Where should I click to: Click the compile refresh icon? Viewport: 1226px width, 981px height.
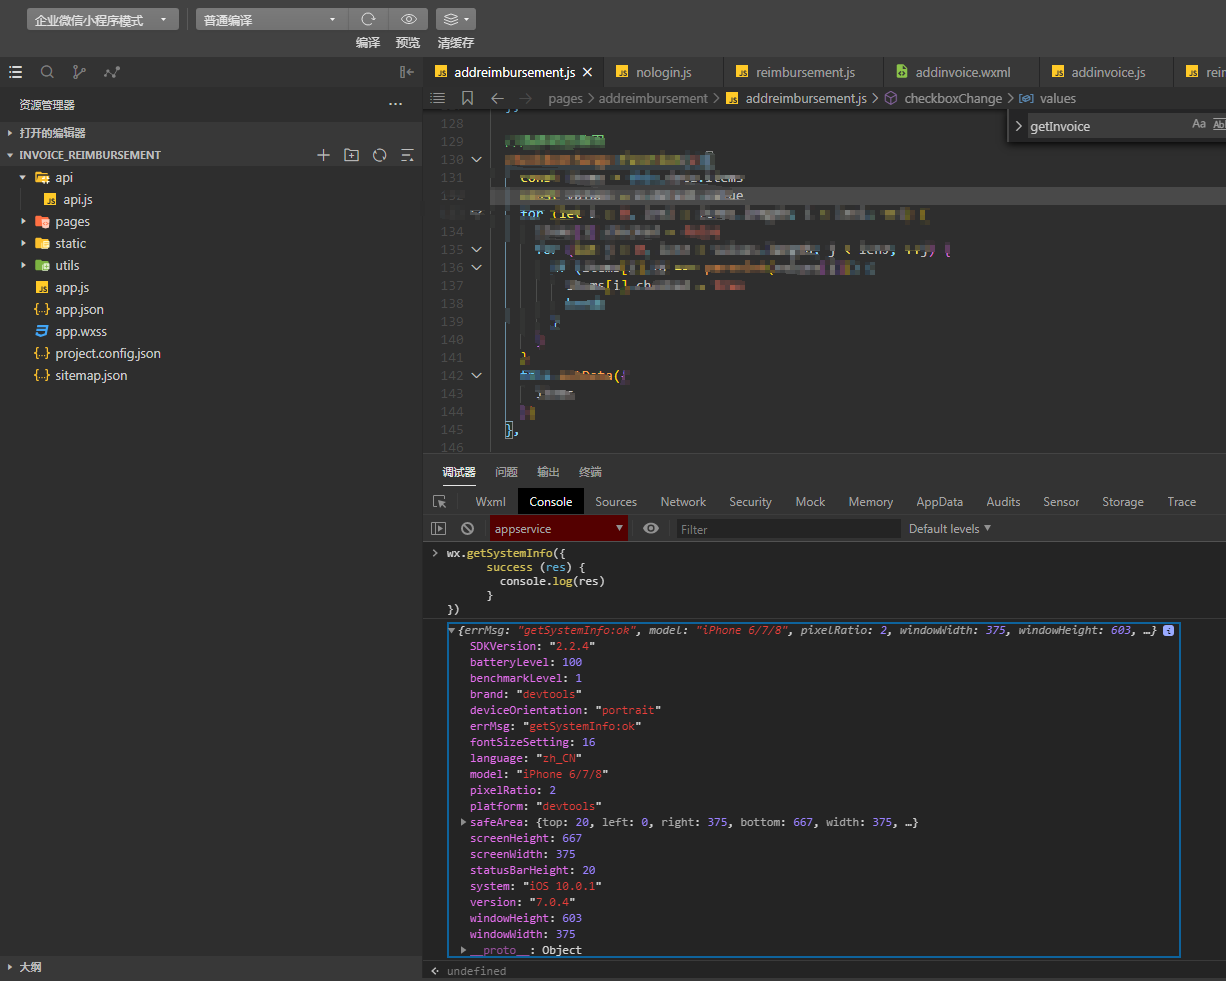[x=368, y=19]
